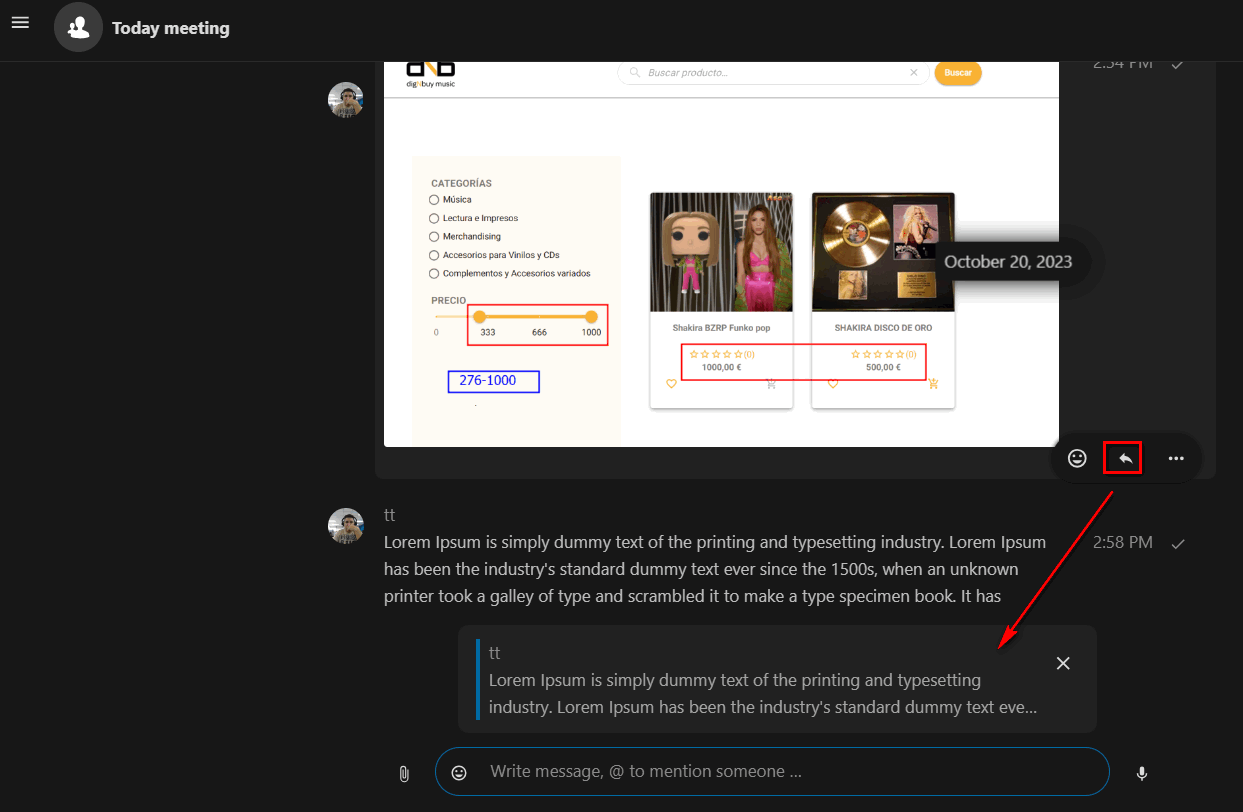This screenshot has height=812, width=1243.
Task: Select the Lorem Ipsum message text
Action: coord(715,569)
